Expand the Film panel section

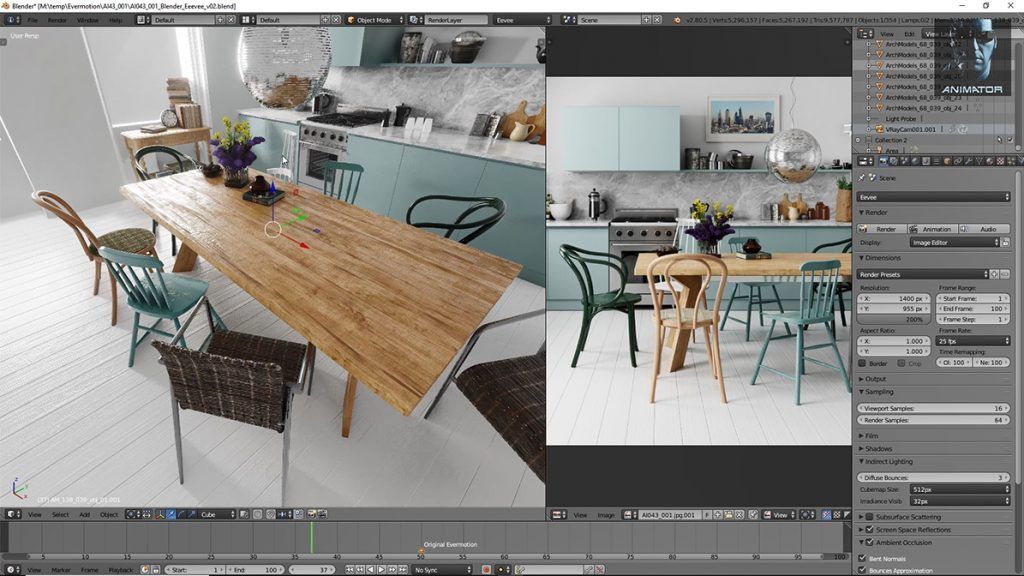(x=871, y=436)
